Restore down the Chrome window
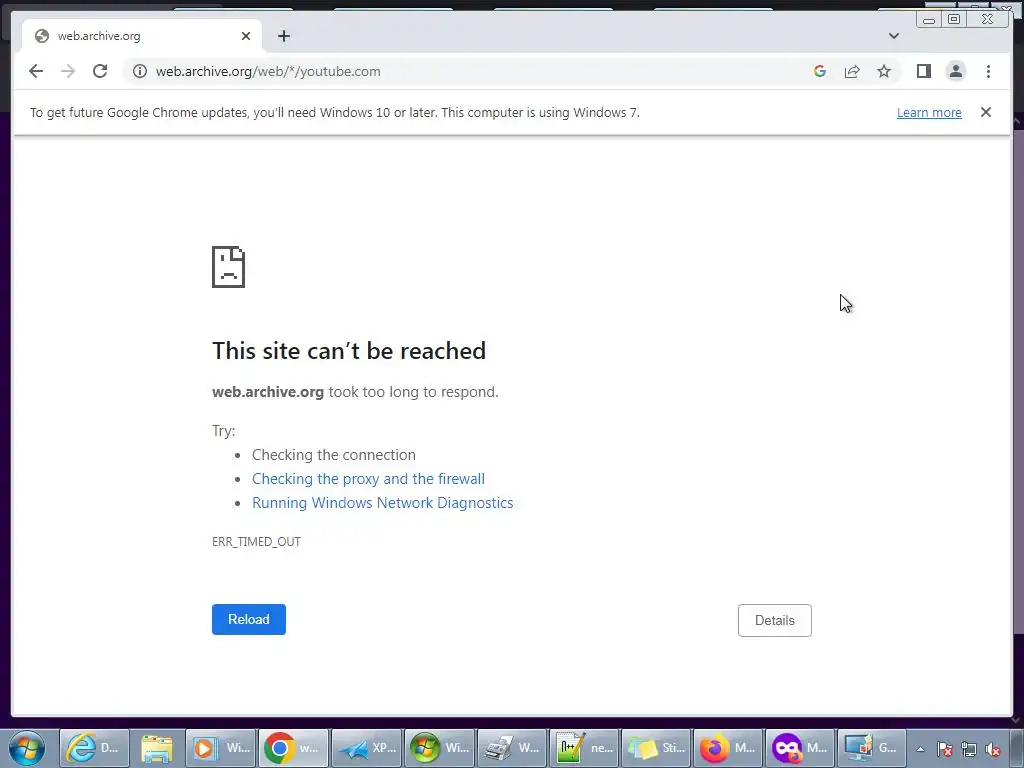This screenshot has width=1024, height=768. 954,20
